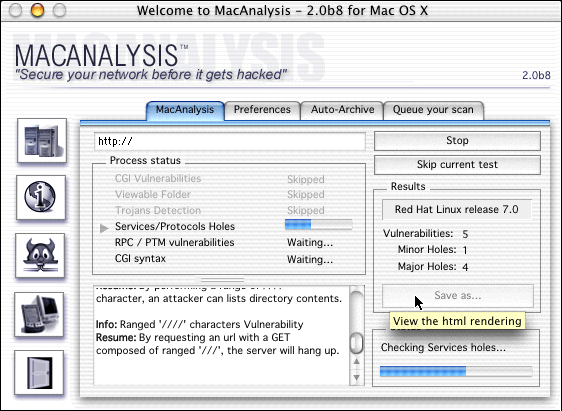
Task: Click the Services/Protocols Holes progress bar
Action: (x=319, y=225)
